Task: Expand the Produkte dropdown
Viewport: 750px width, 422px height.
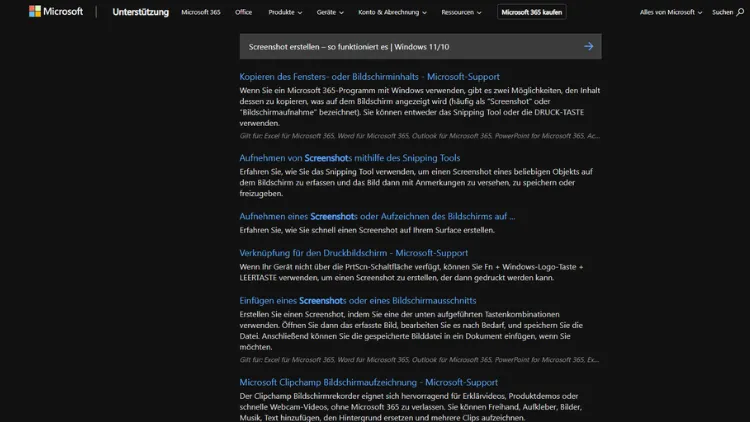Action: point(285,12)
